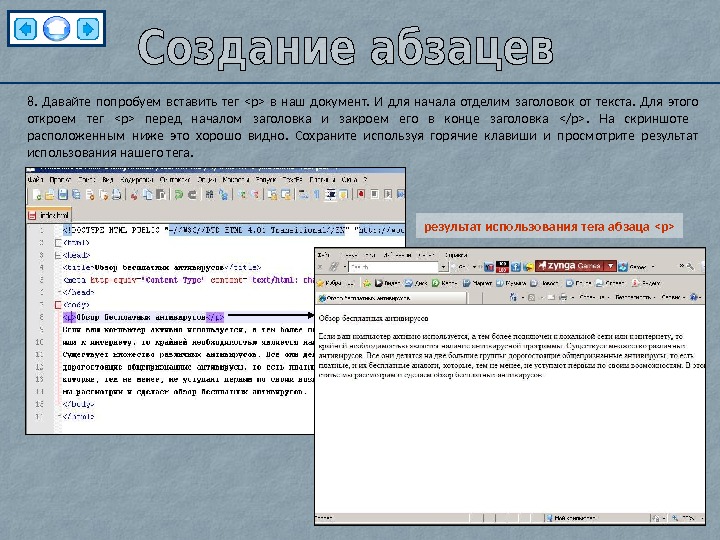720x540 pixels.
Task: Open the browser Избранное favorites star button
Action: tap(336, 283)
